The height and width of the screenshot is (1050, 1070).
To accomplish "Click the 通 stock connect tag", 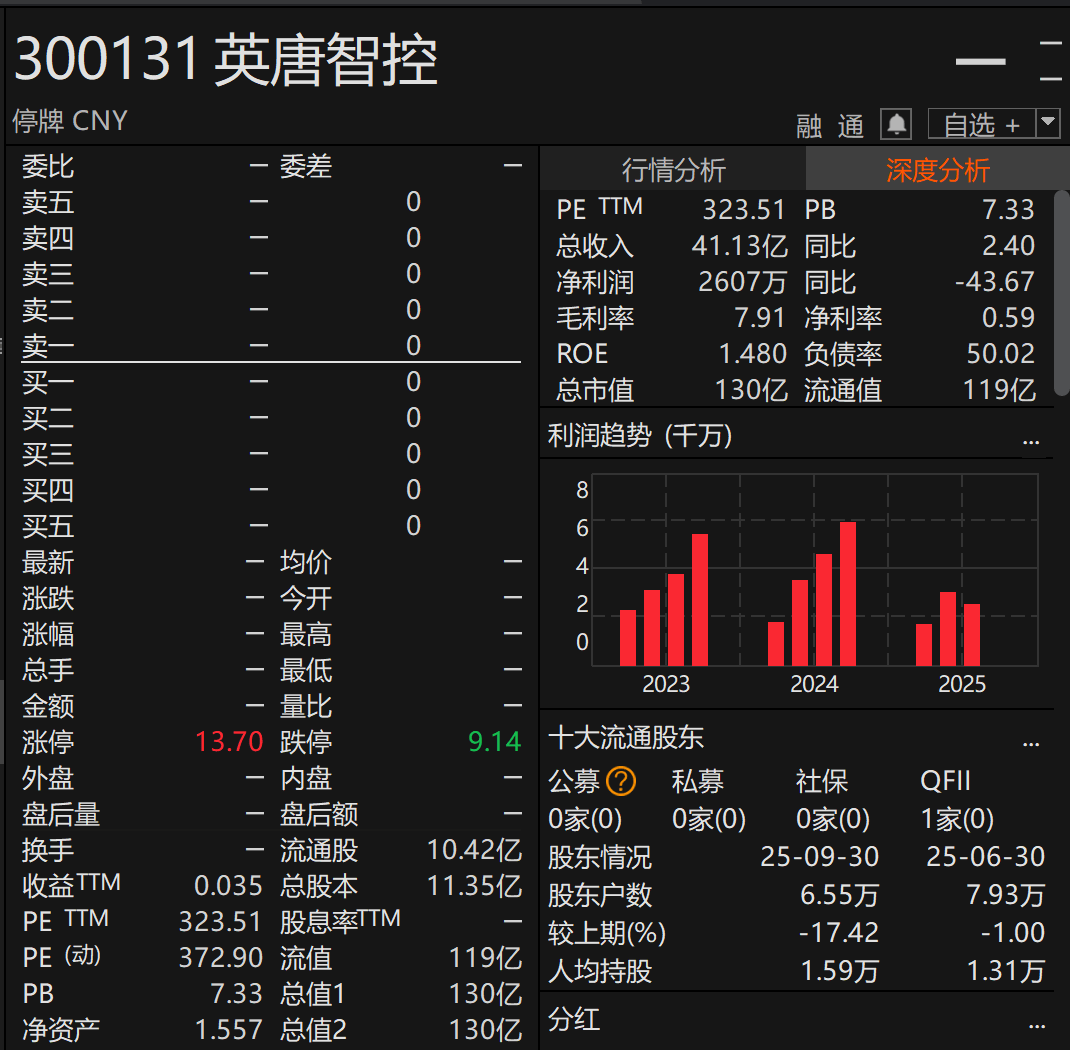I will [x=851, y=126].
